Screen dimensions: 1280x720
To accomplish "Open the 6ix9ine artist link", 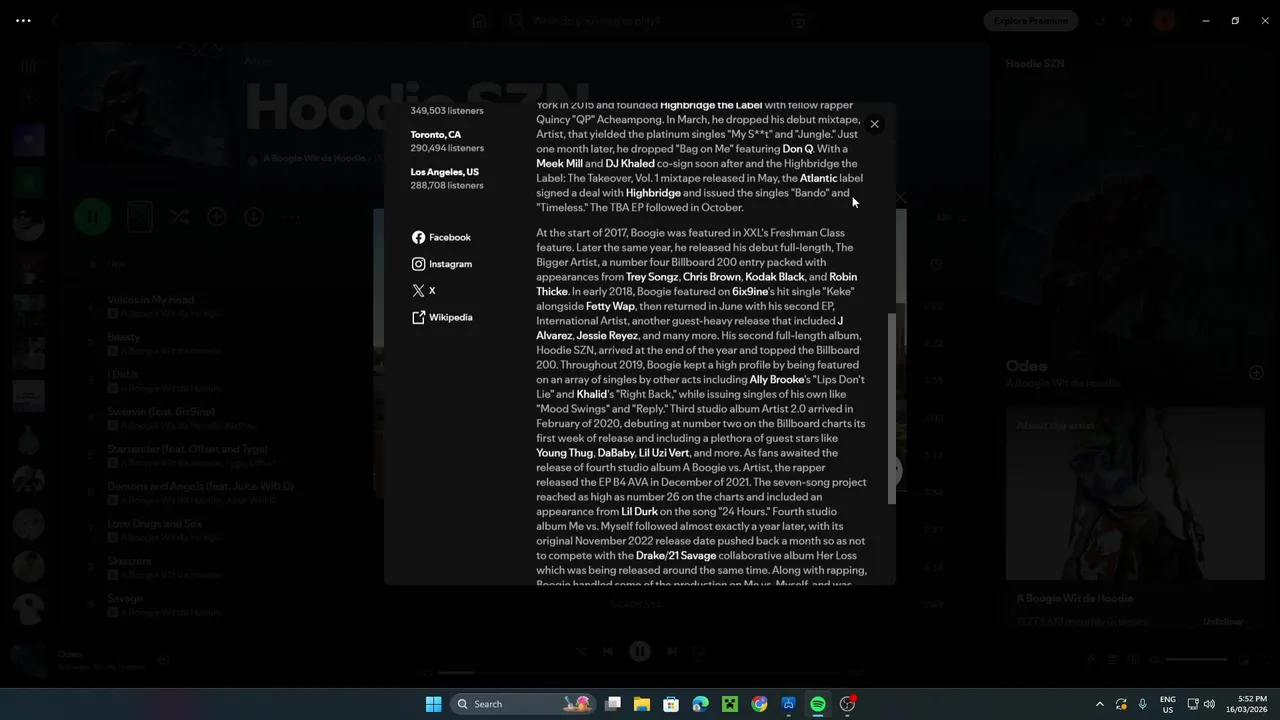I will pyautogui.click(x=750, y=292).
